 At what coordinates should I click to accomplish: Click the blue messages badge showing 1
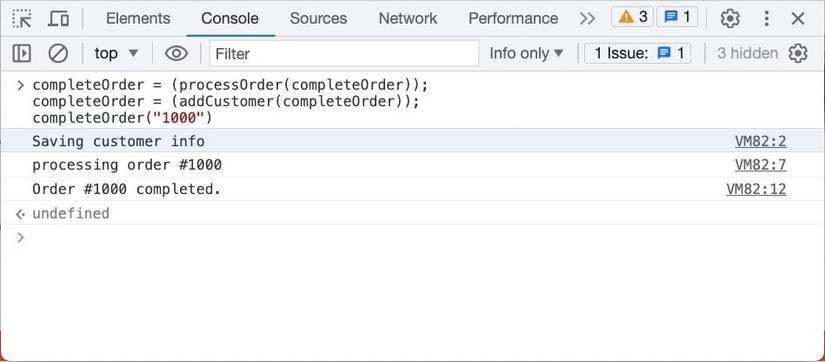click(677, 17)
